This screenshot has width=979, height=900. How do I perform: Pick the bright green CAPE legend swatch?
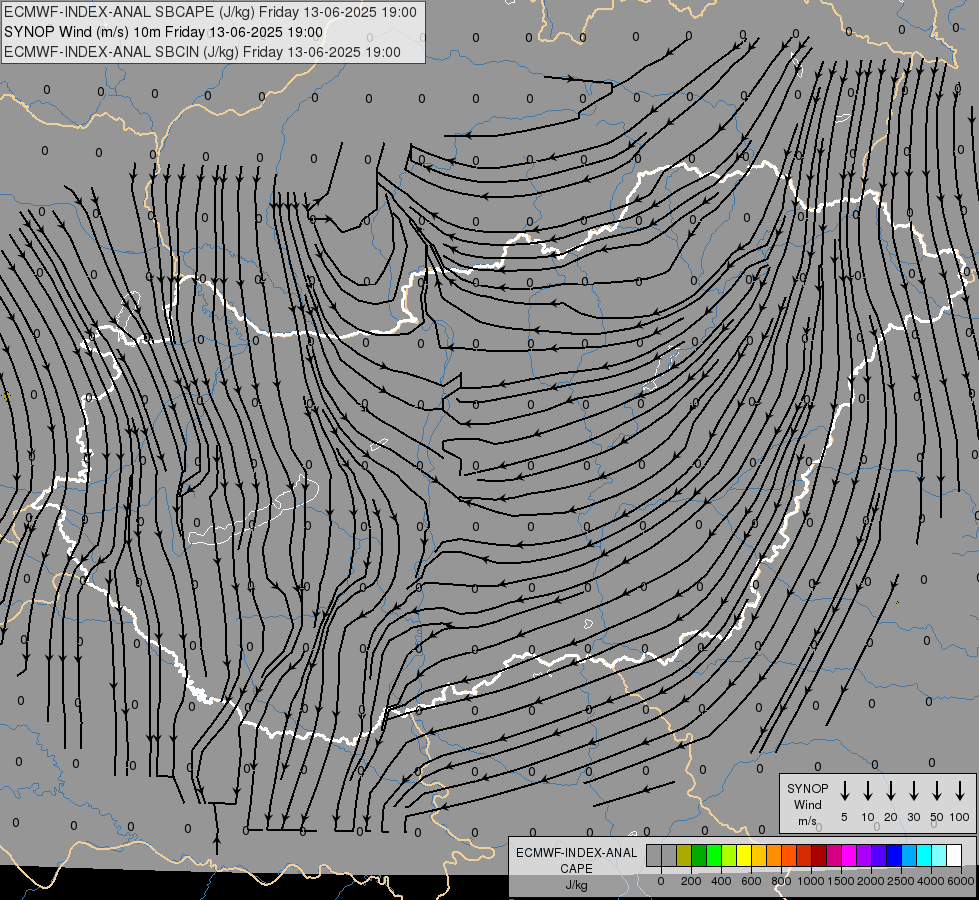[714, 855]
